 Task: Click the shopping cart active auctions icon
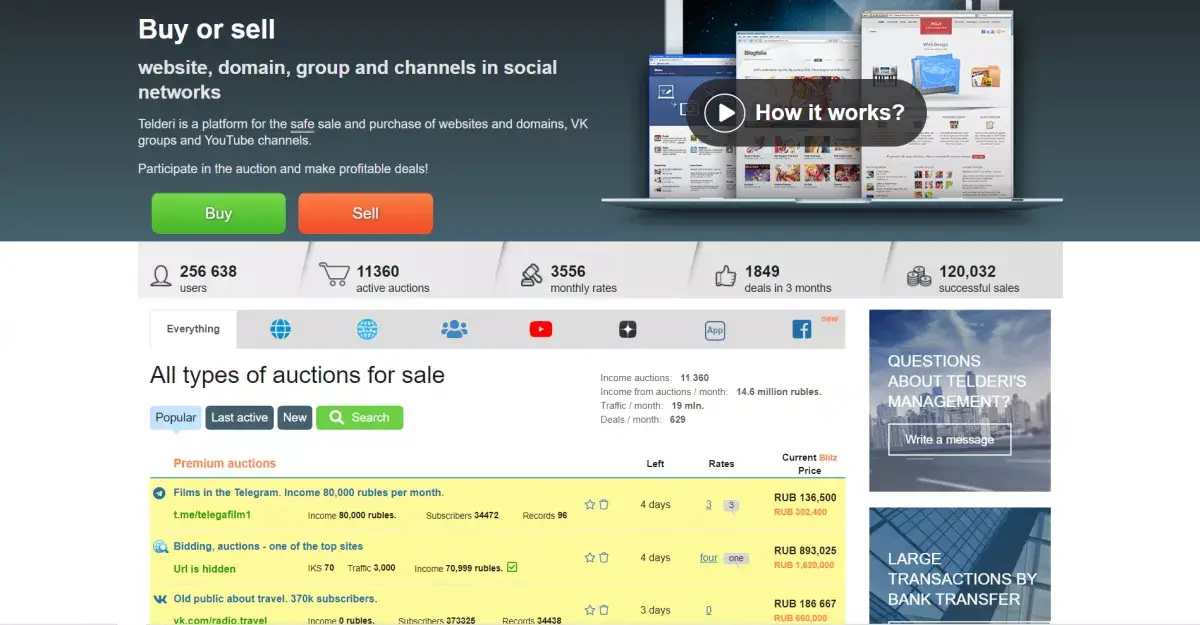tap(334, 275)
